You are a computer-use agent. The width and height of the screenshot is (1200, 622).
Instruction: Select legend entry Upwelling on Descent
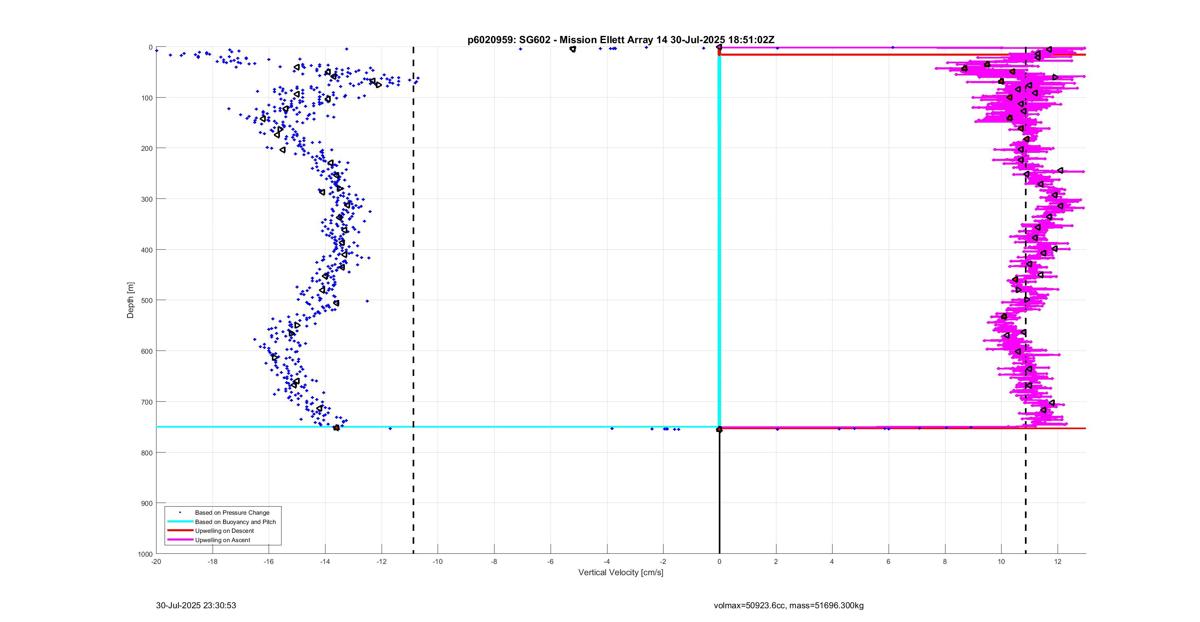click(224, 530)
